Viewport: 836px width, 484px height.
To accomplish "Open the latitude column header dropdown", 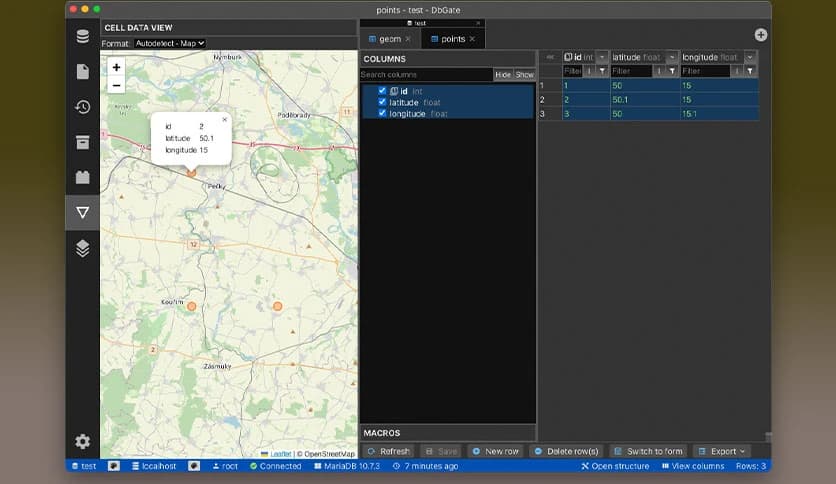I will 672,57.
